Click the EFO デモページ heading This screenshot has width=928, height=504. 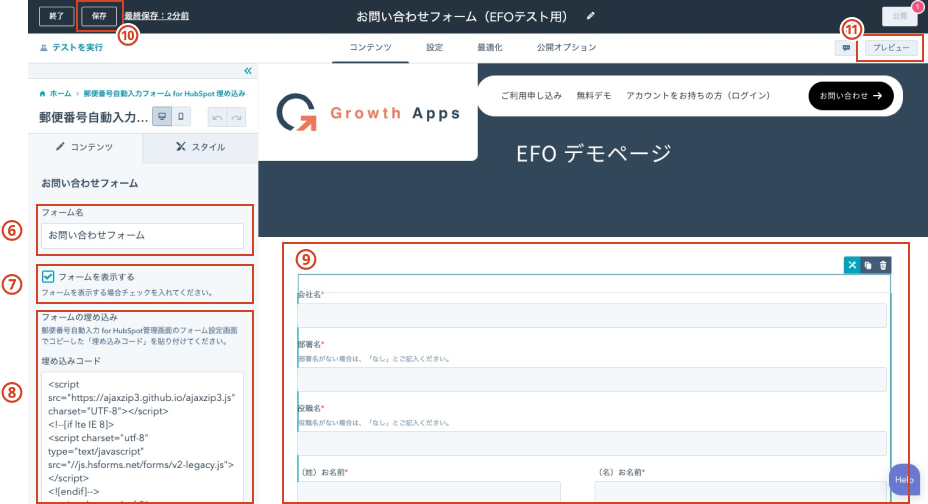(594, 153)
